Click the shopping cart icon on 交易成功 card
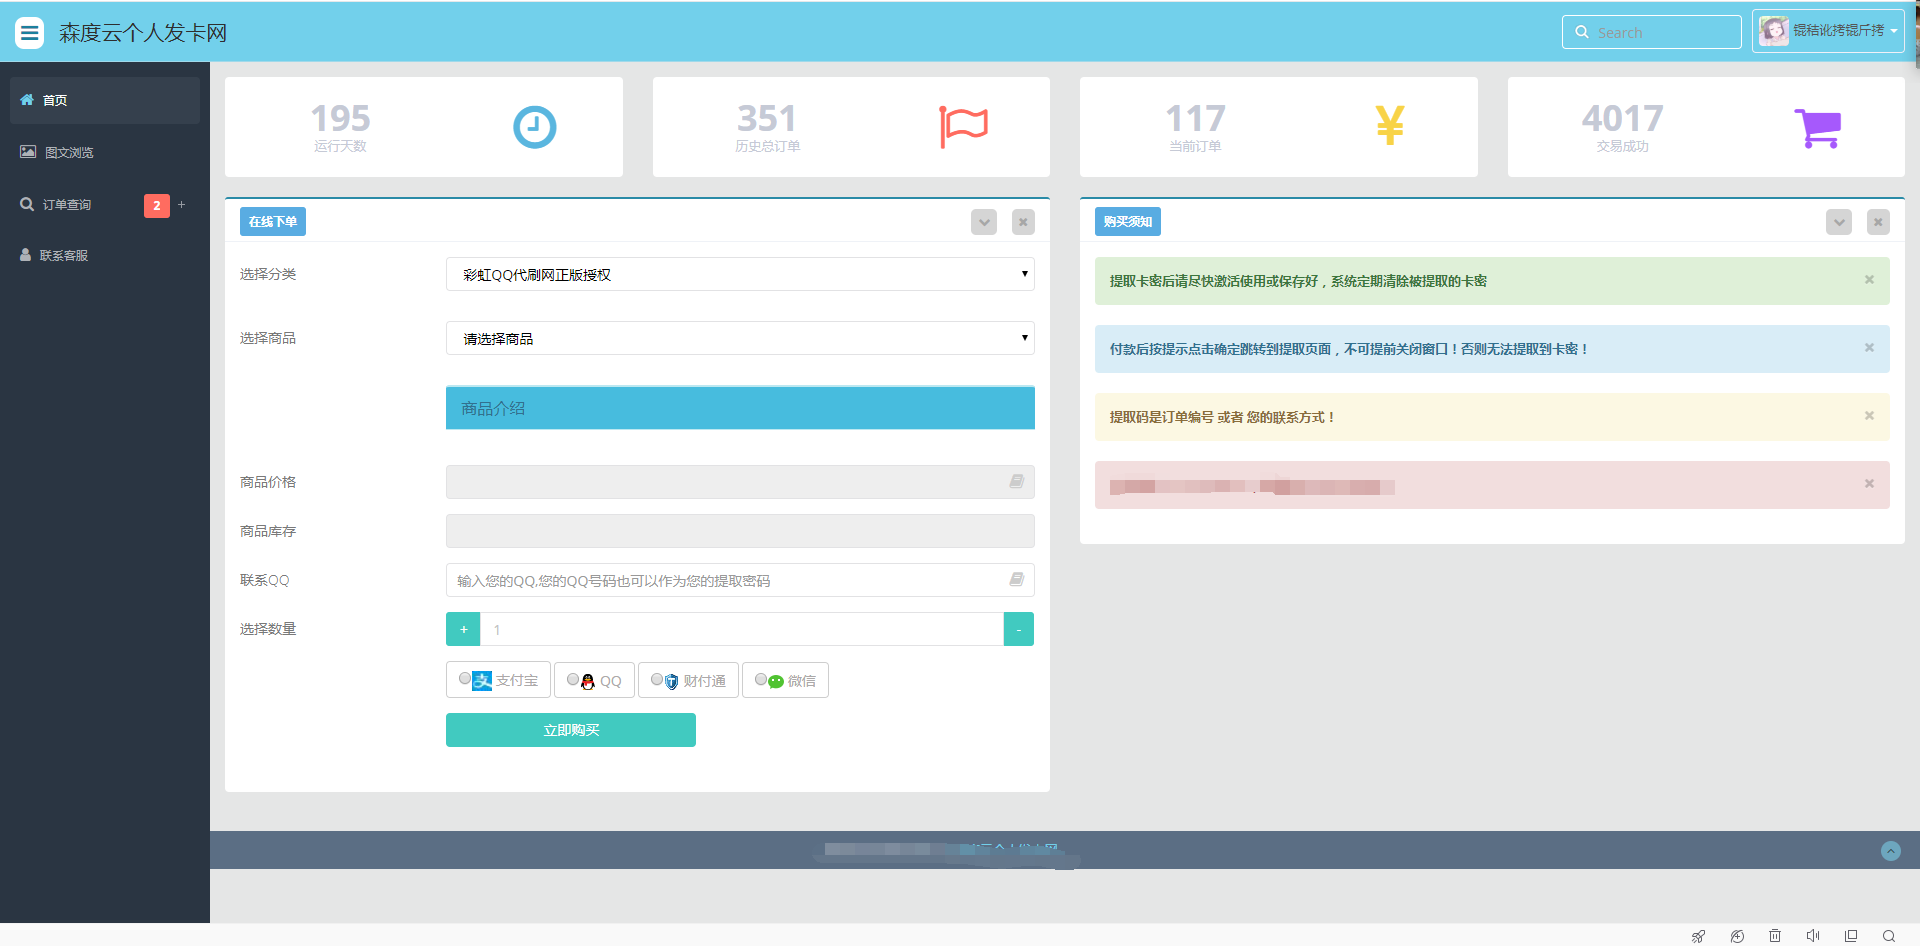This screenshot has height=946, width=1920. pos(1818,128)
